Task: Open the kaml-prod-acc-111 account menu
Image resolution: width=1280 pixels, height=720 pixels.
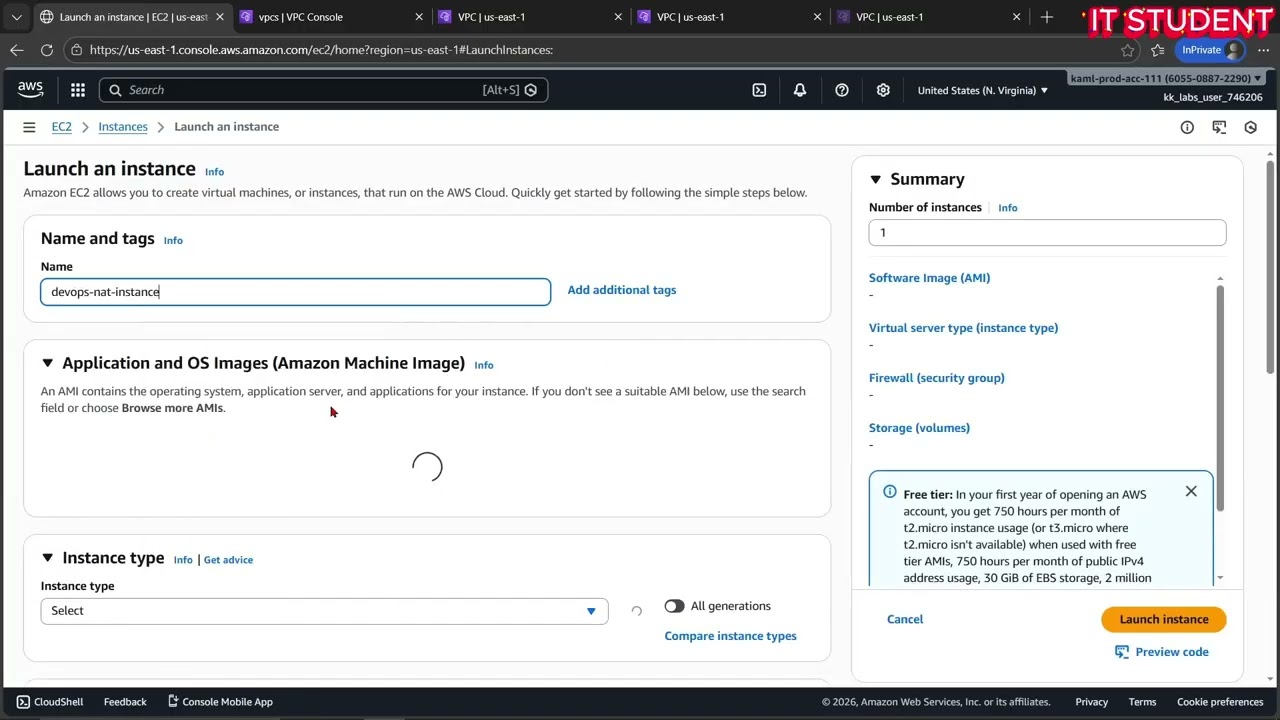Action: tap(1166, 78)
